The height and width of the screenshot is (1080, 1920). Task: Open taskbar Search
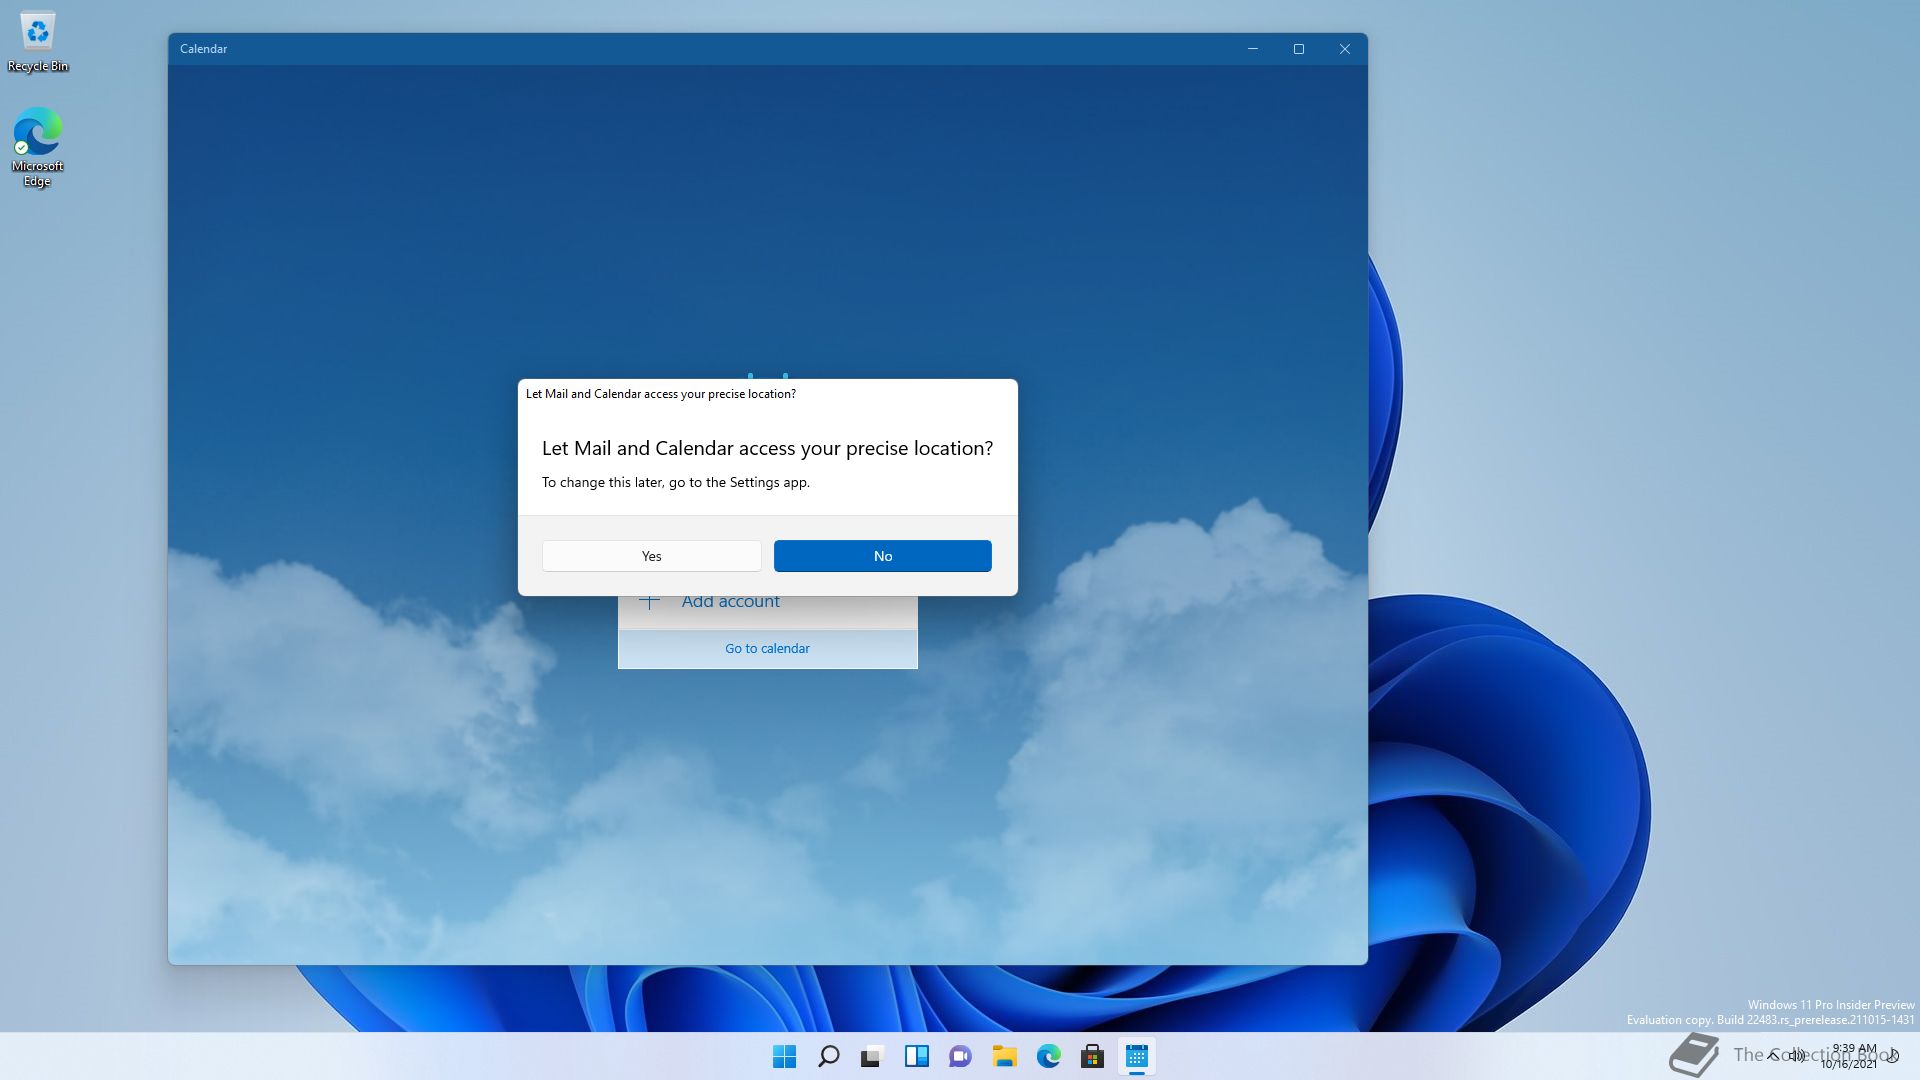pos(828,1056)
